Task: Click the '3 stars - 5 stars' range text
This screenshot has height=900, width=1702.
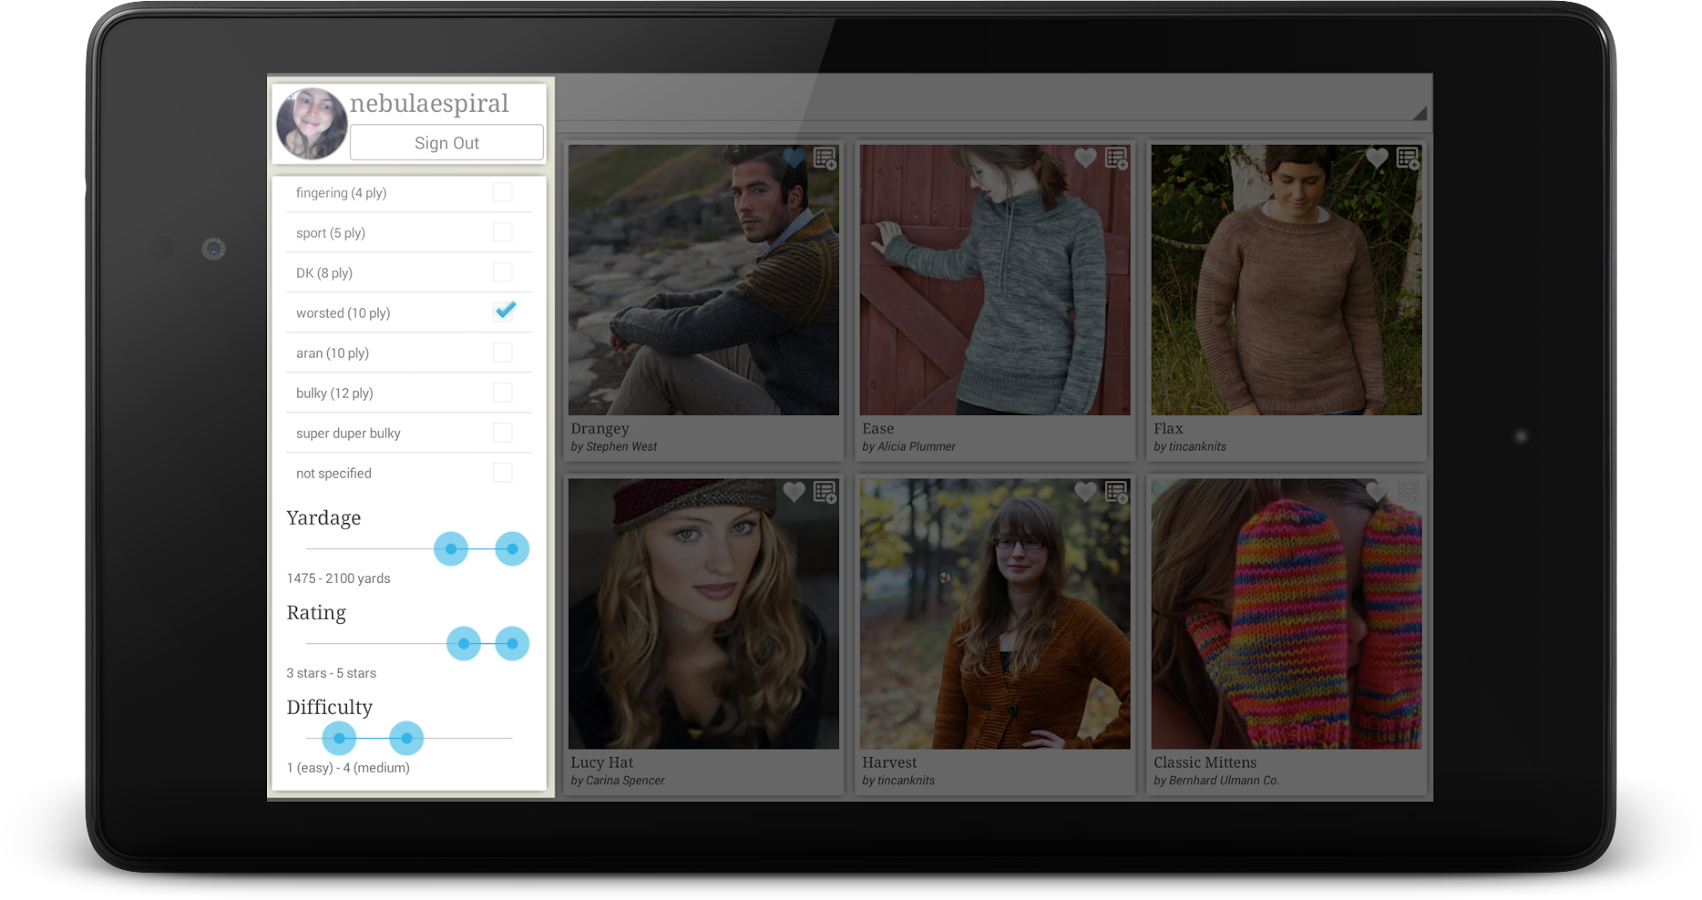Action: pyautogui.click(x=331, y=674)
